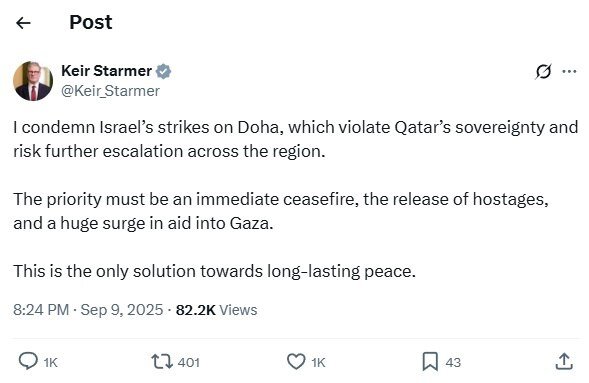Open the Keir Starmer display name
This screenshot has height=383, width=589.
pos(106,71)
